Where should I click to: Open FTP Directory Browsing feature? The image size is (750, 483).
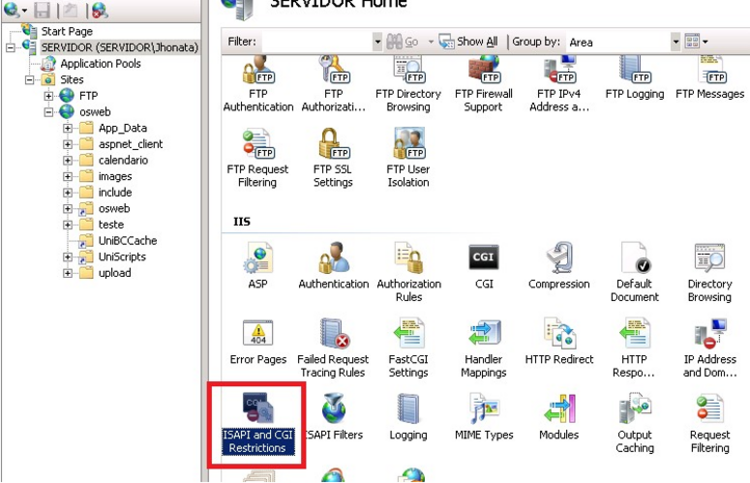click(408, 85)
